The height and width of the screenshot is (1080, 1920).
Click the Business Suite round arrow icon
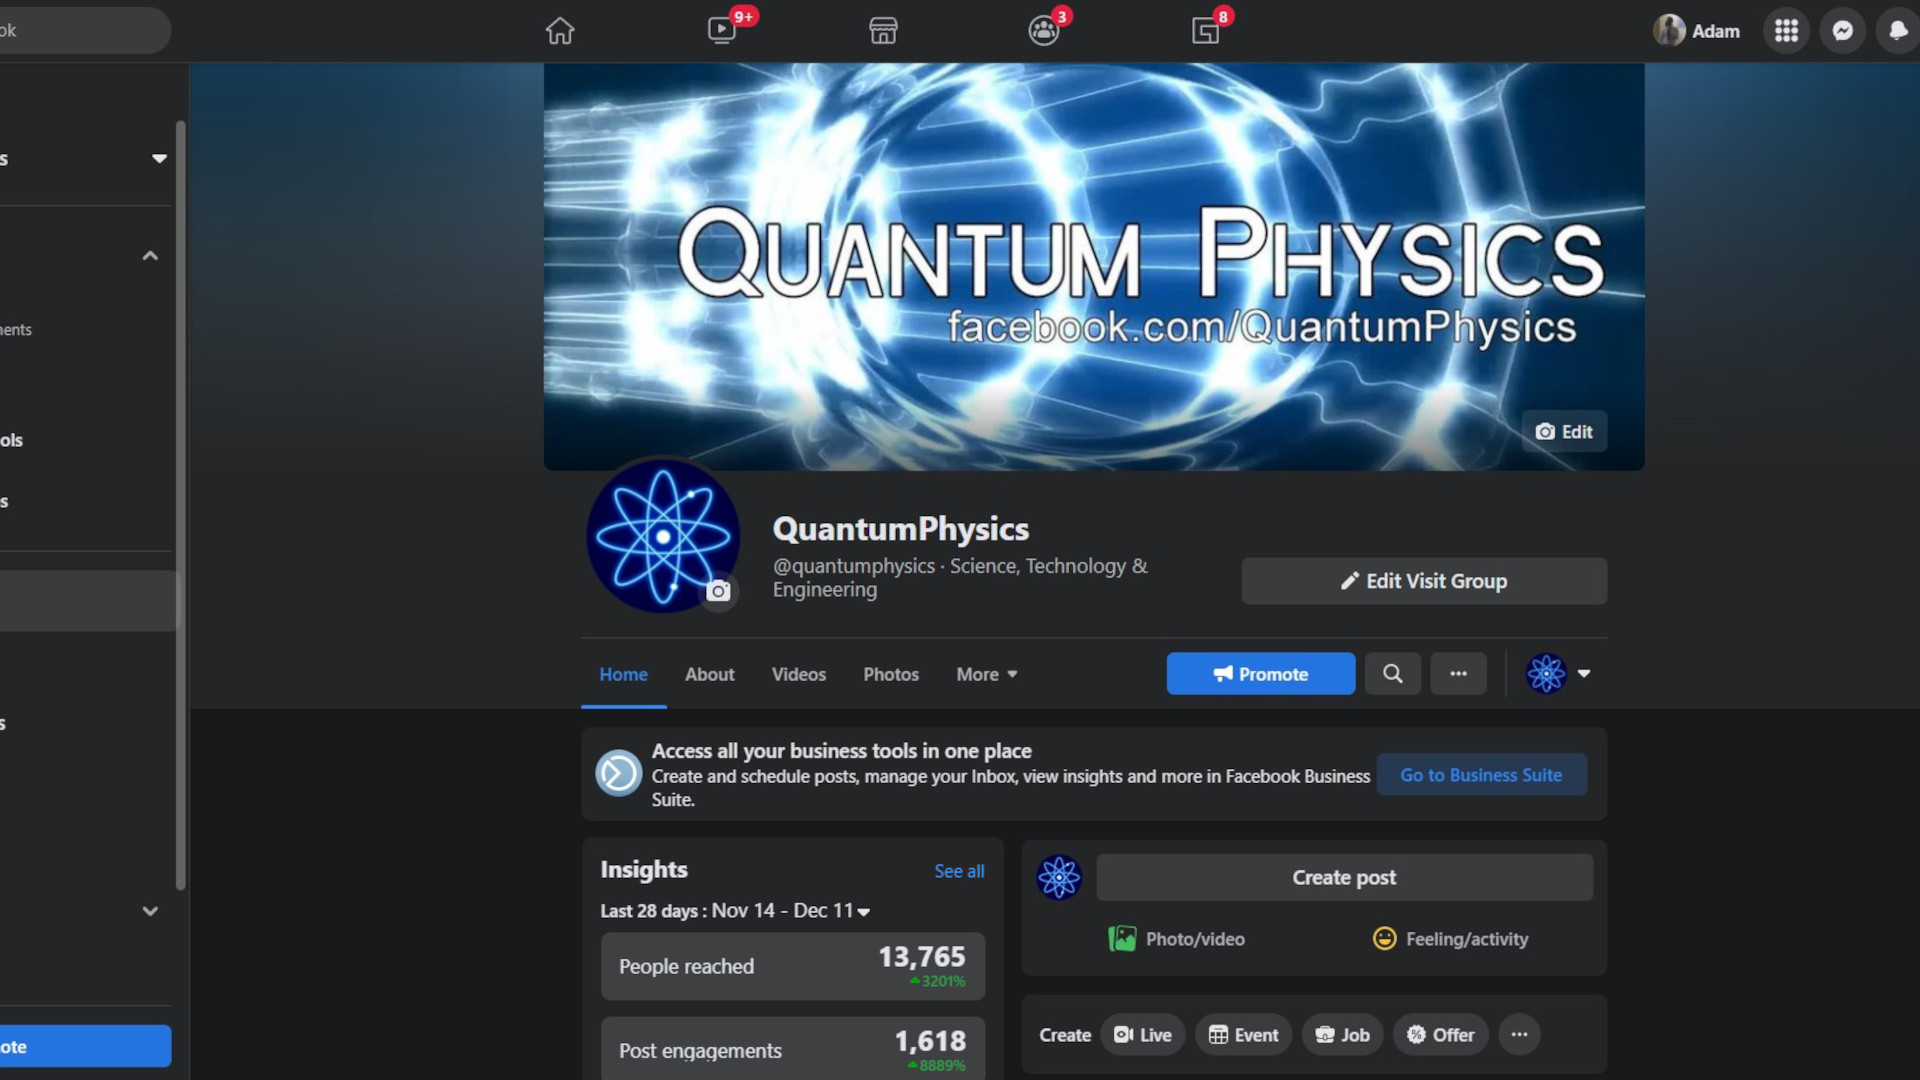(618, 773)
